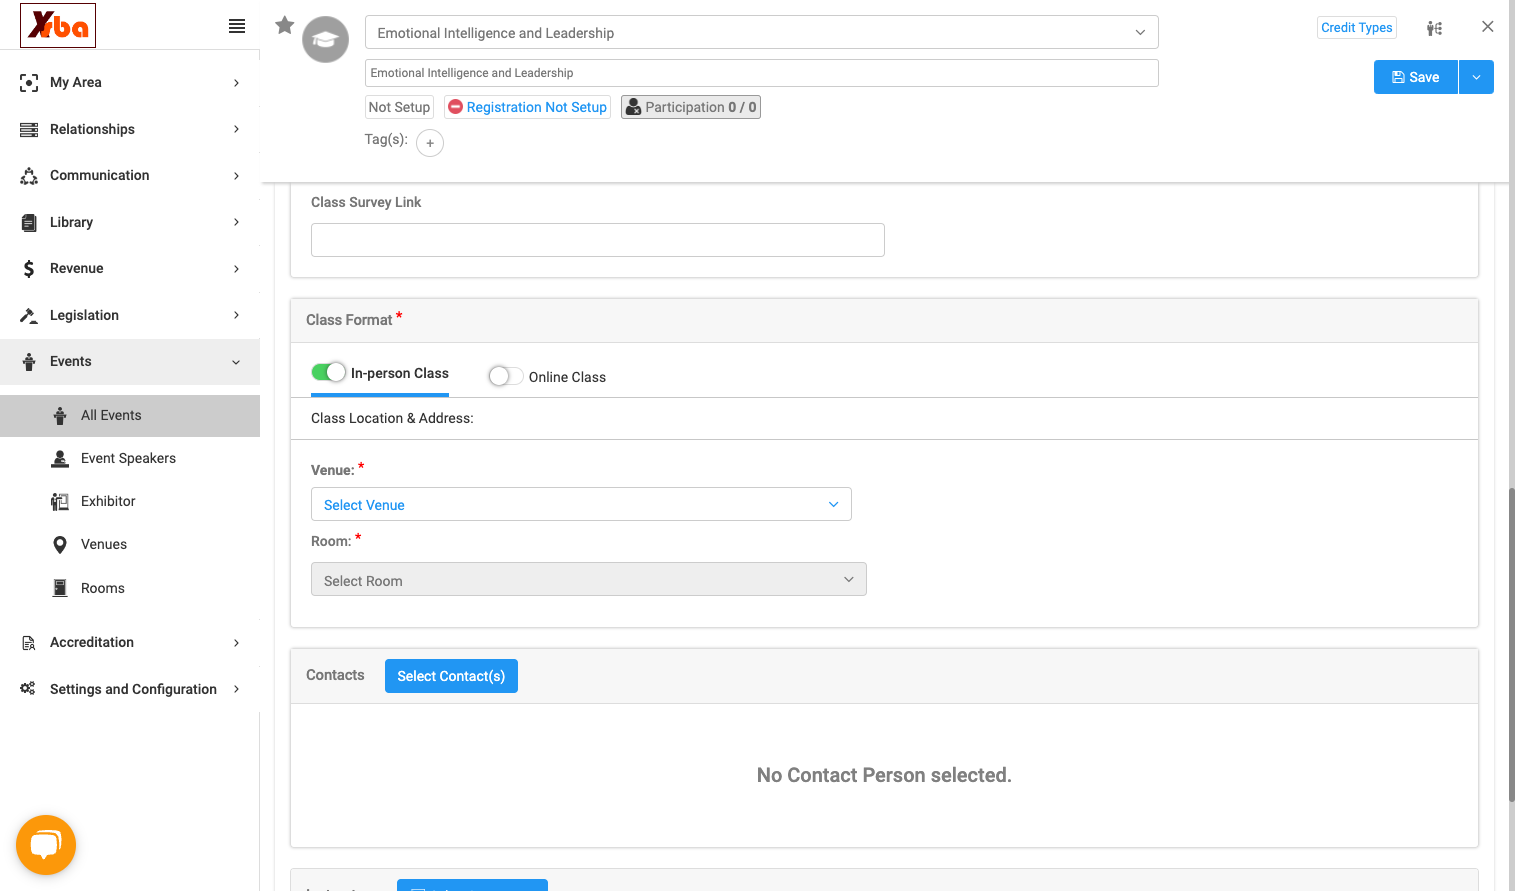Click the Not Setup status badge
This screenshot has width=1515, height=891.
pyautogui.click(x=399, y=107)
